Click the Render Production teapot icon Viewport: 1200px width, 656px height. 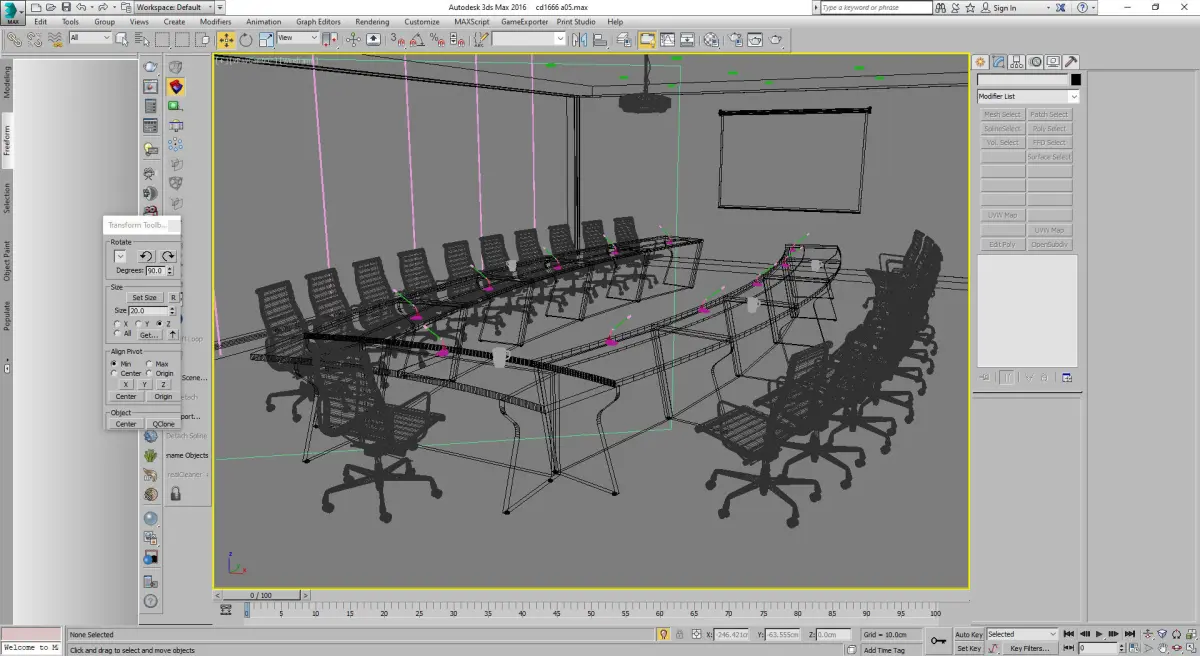point(776,40)
